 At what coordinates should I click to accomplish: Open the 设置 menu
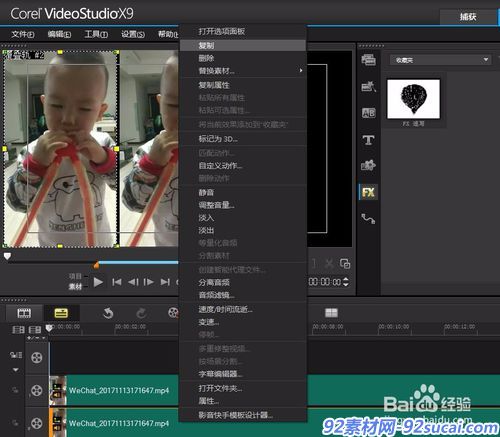[133, 34]
